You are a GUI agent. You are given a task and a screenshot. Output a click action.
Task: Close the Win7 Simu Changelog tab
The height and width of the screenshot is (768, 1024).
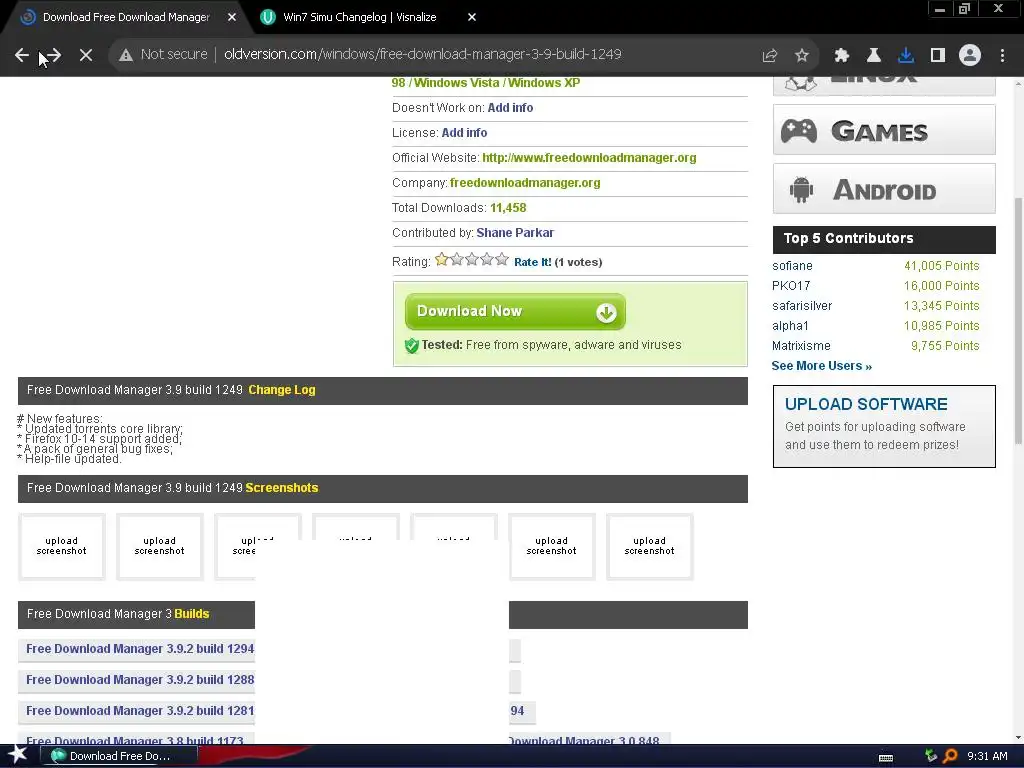pos(472,17)
